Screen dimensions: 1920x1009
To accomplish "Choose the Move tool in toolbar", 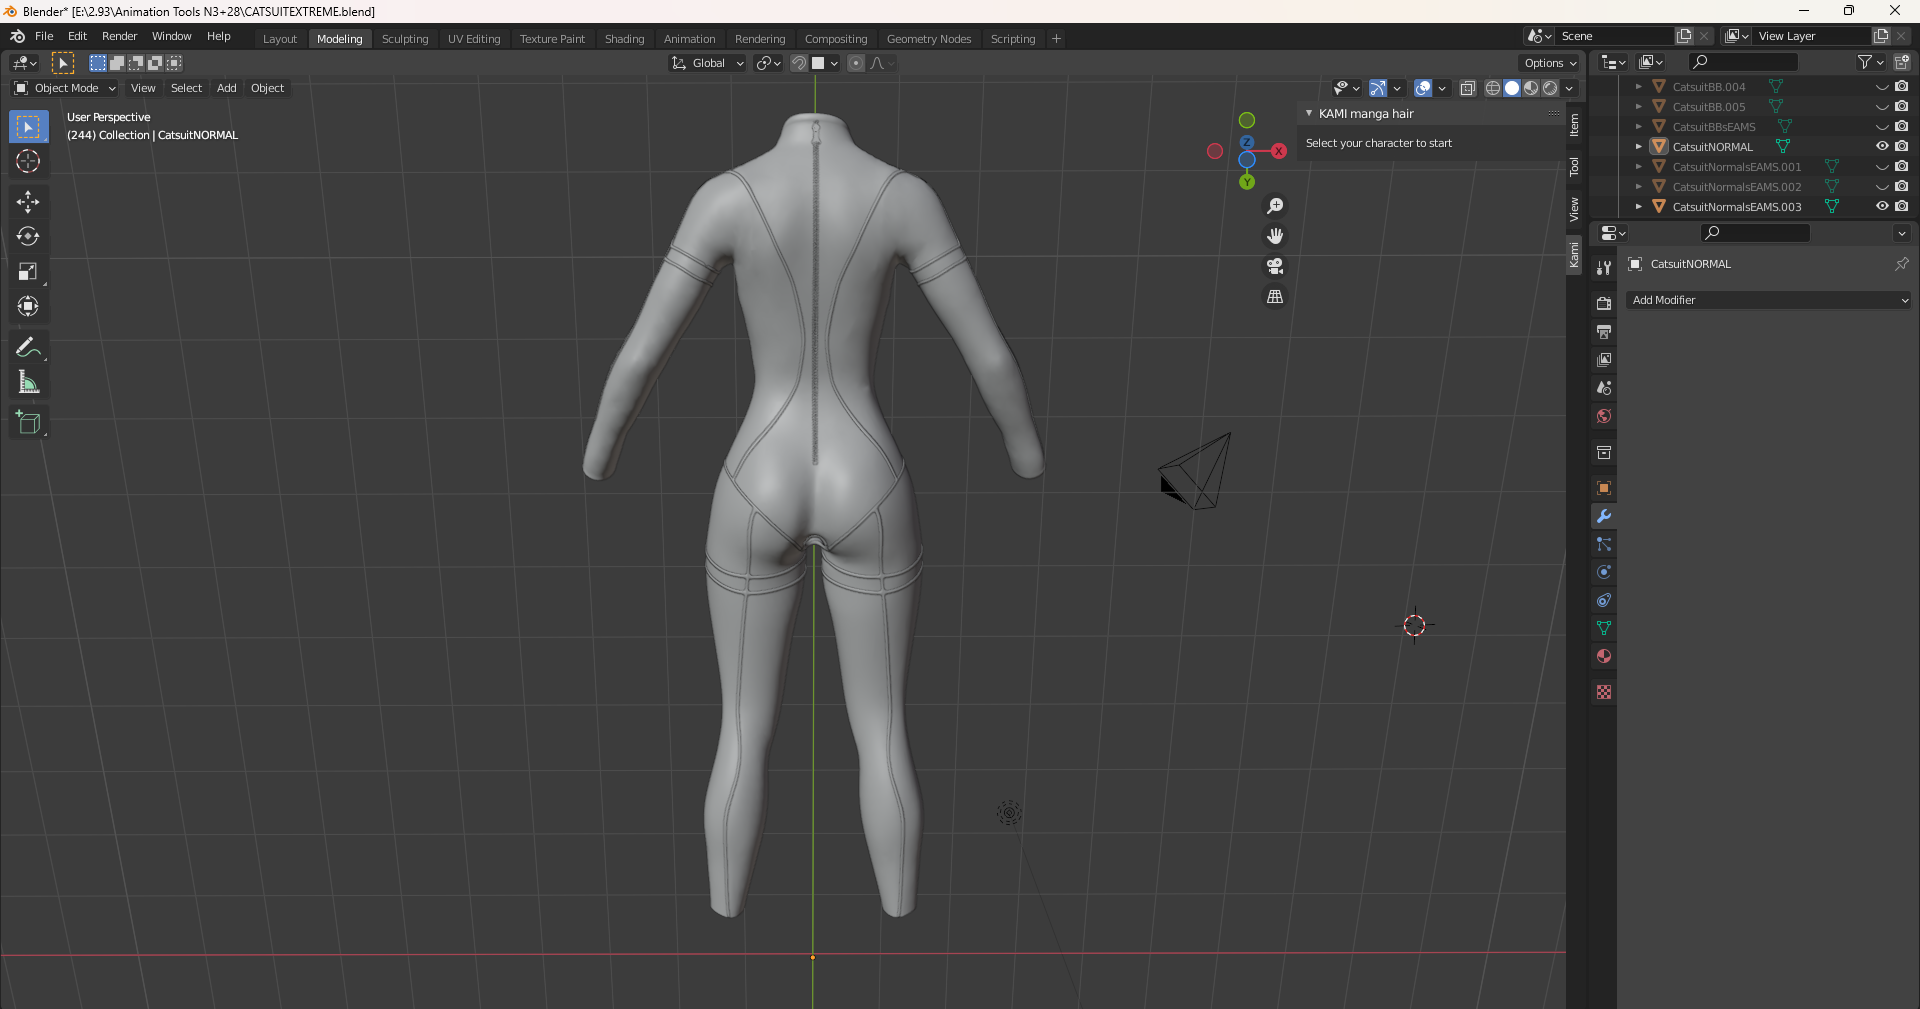I will click(28, 202).
